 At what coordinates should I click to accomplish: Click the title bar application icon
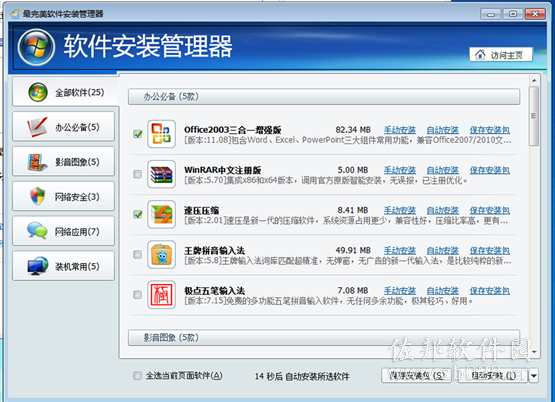[x=15, y=13]
